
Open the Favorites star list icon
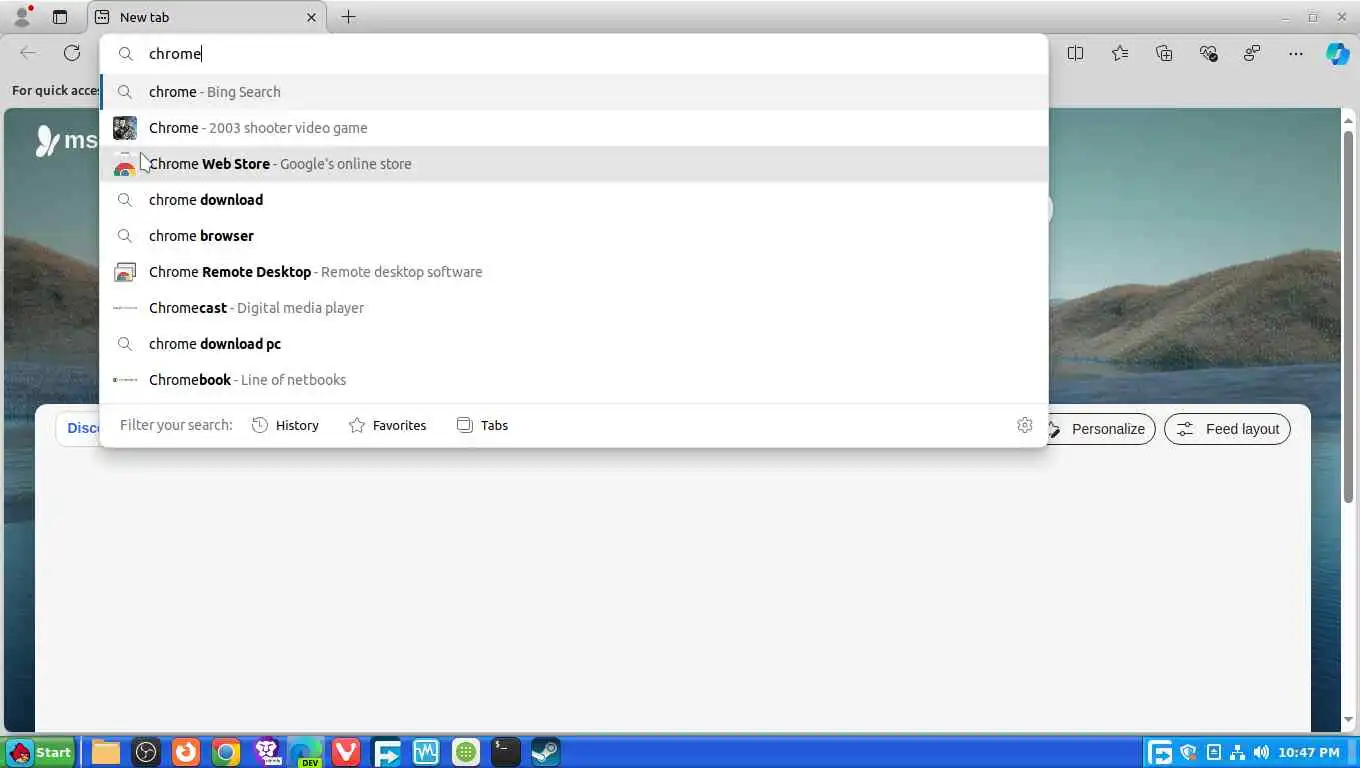click(1120, 53)
